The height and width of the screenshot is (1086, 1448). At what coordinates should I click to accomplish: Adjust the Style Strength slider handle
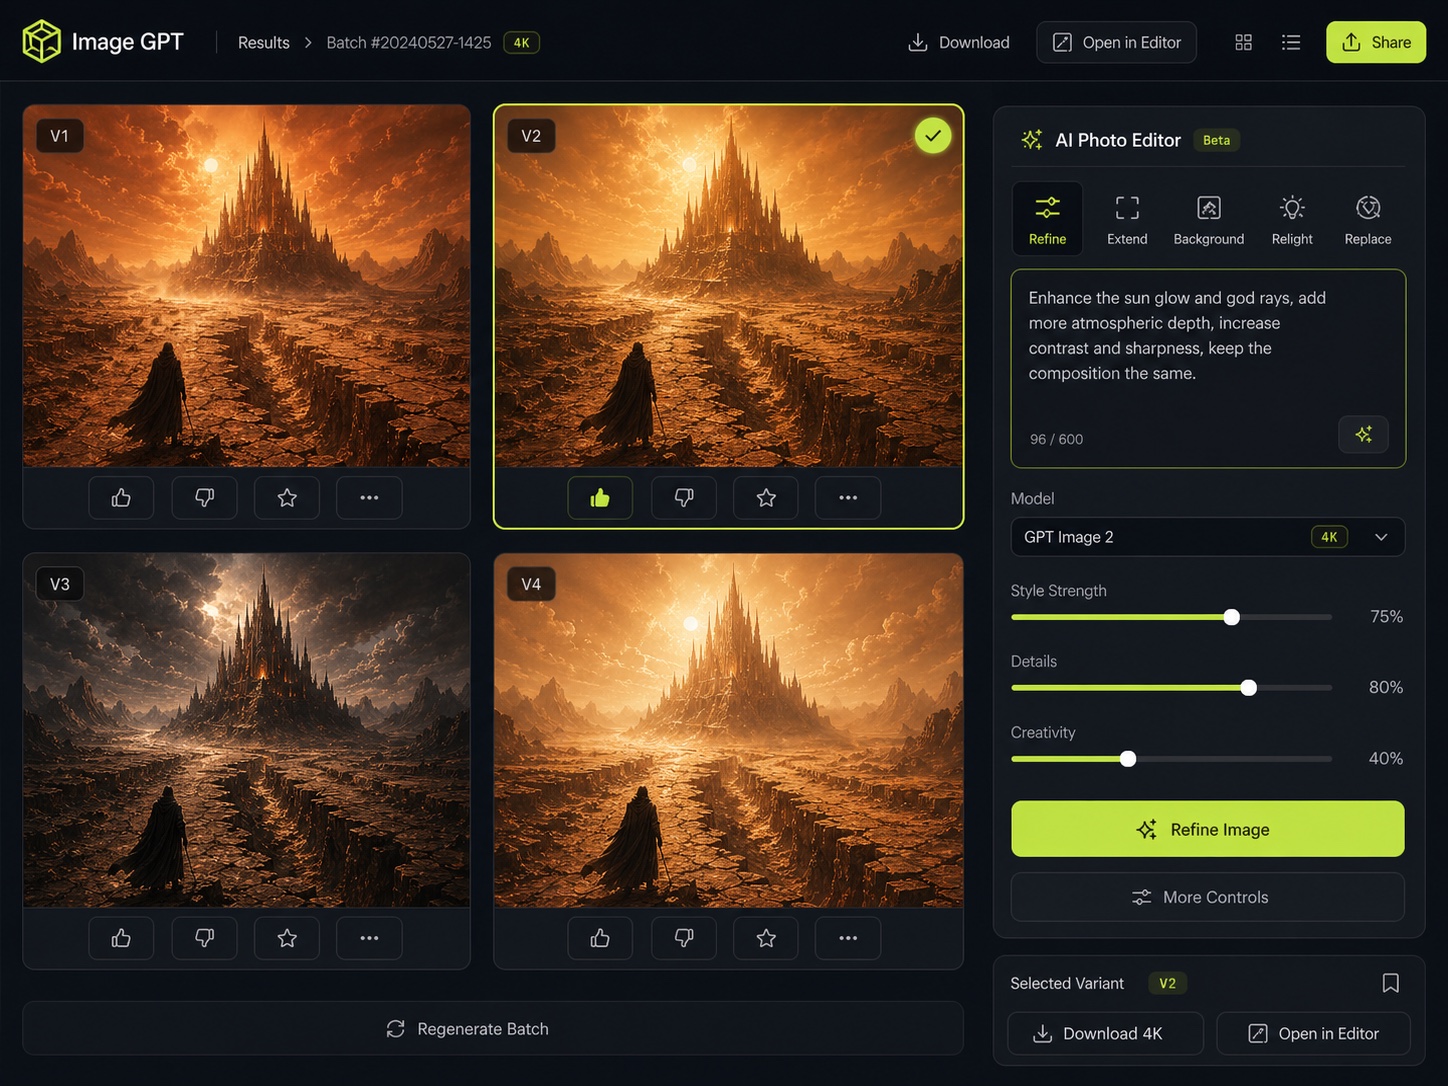pos(1232,617)
